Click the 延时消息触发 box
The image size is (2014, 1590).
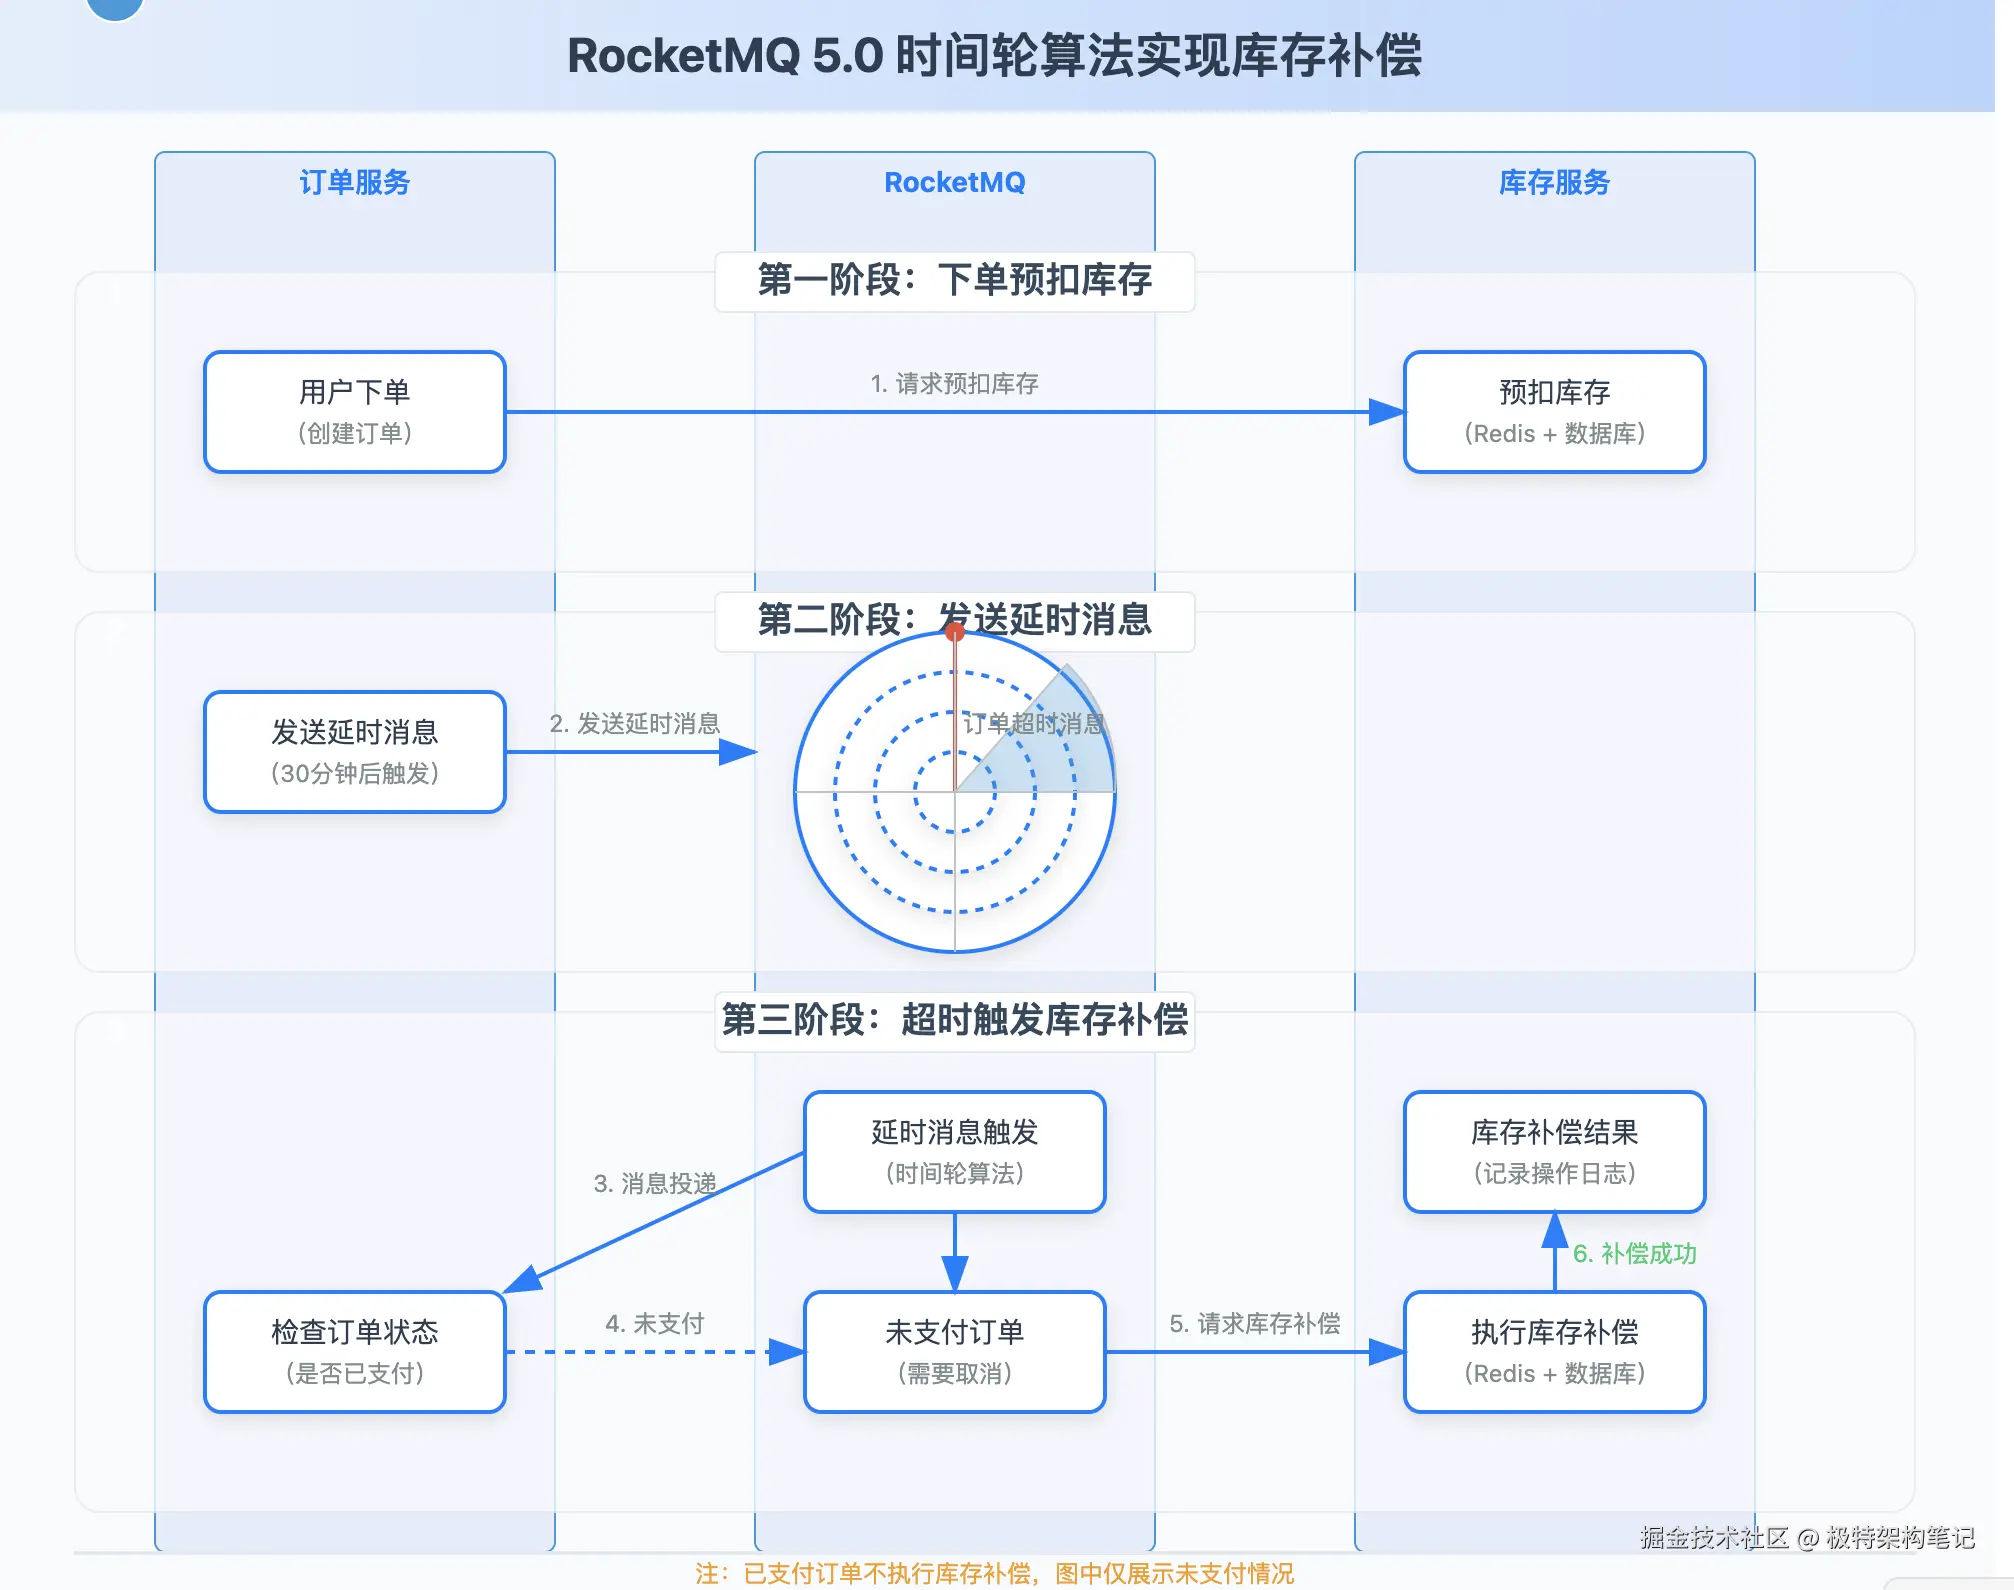(954, 1151)
